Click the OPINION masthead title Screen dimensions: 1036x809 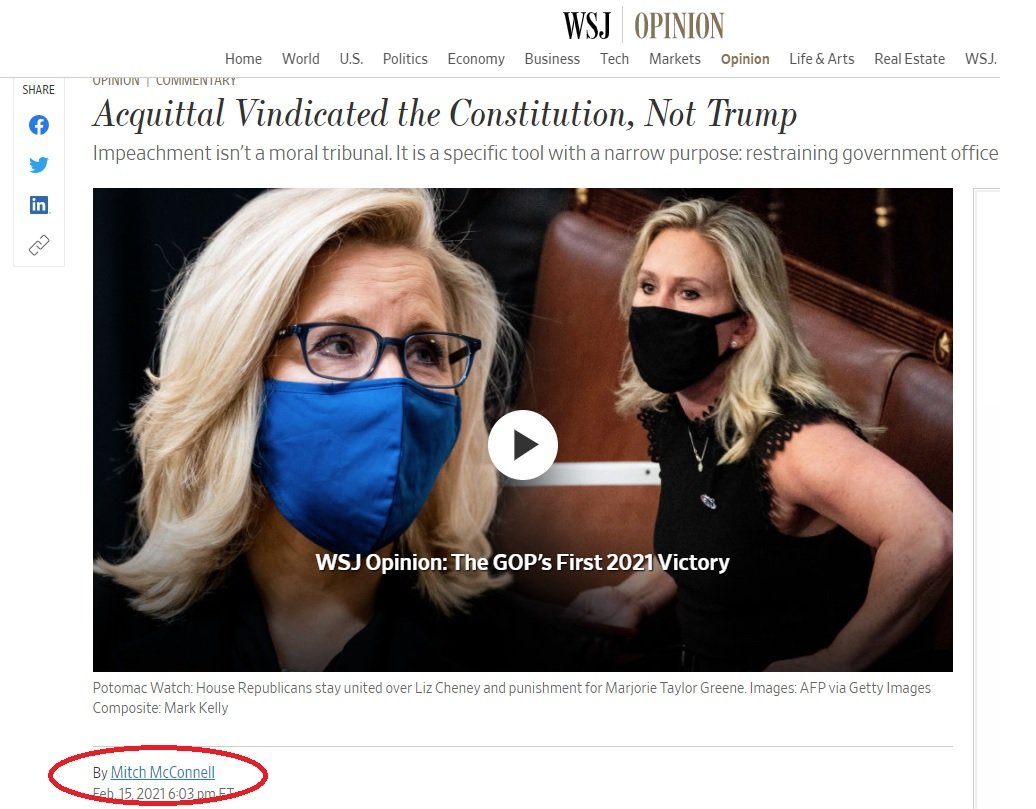click(x=679, y=26)
